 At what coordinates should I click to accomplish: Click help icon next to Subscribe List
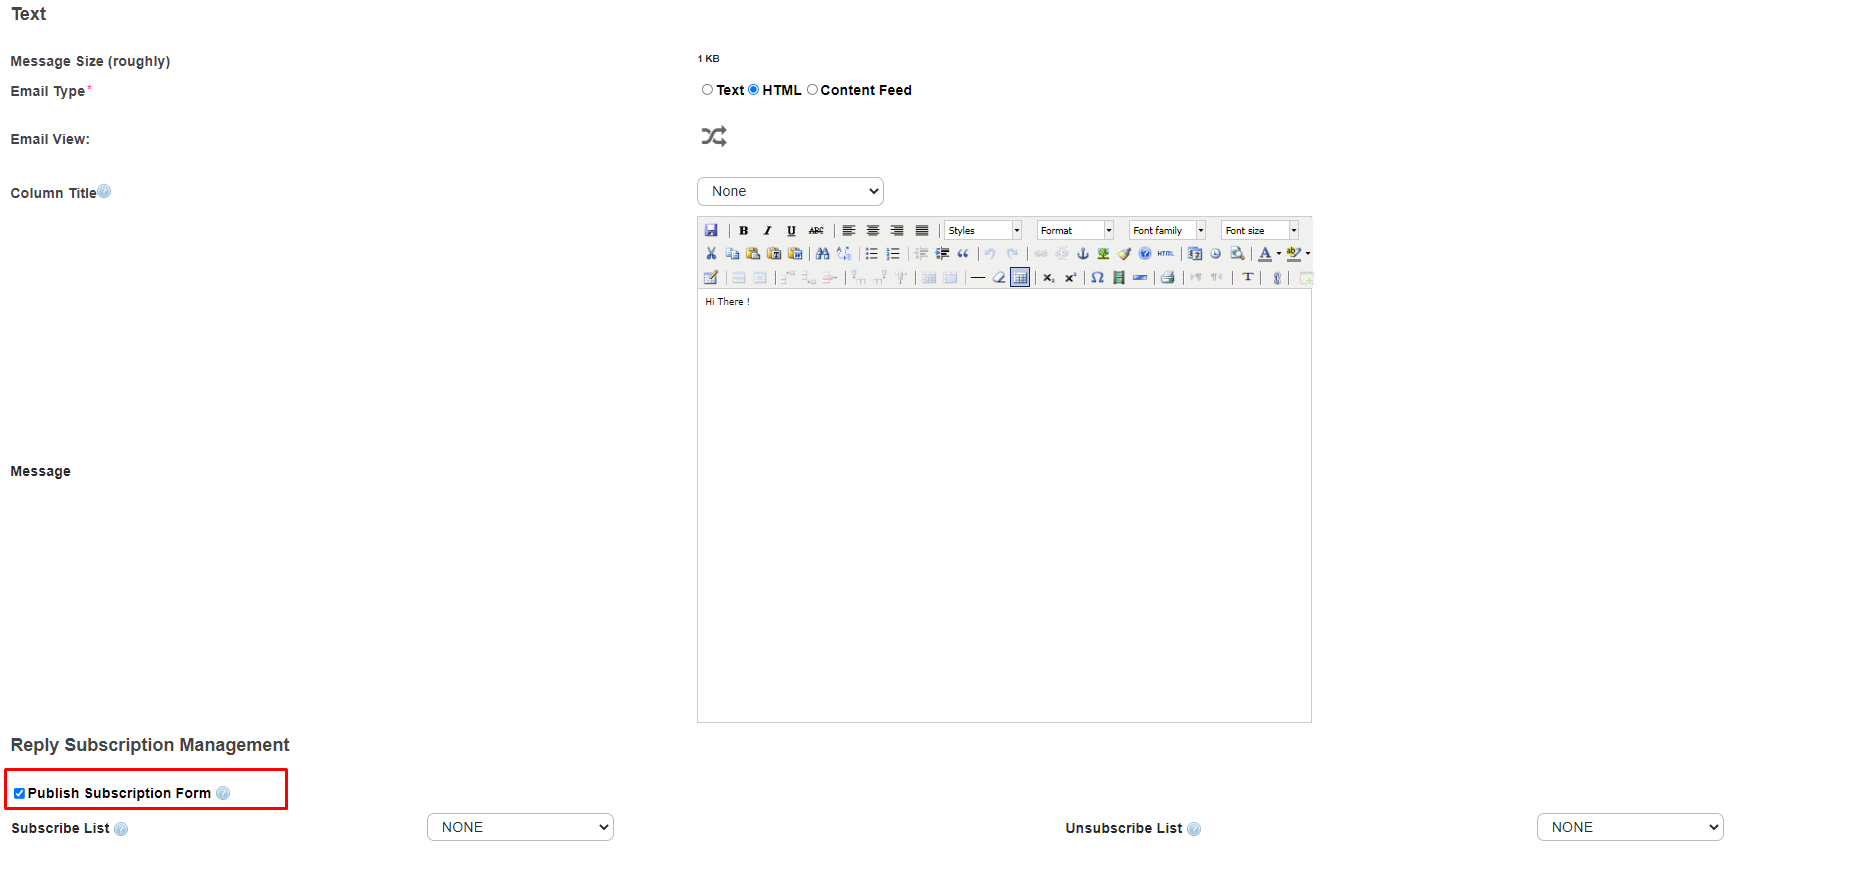(121, 829)
